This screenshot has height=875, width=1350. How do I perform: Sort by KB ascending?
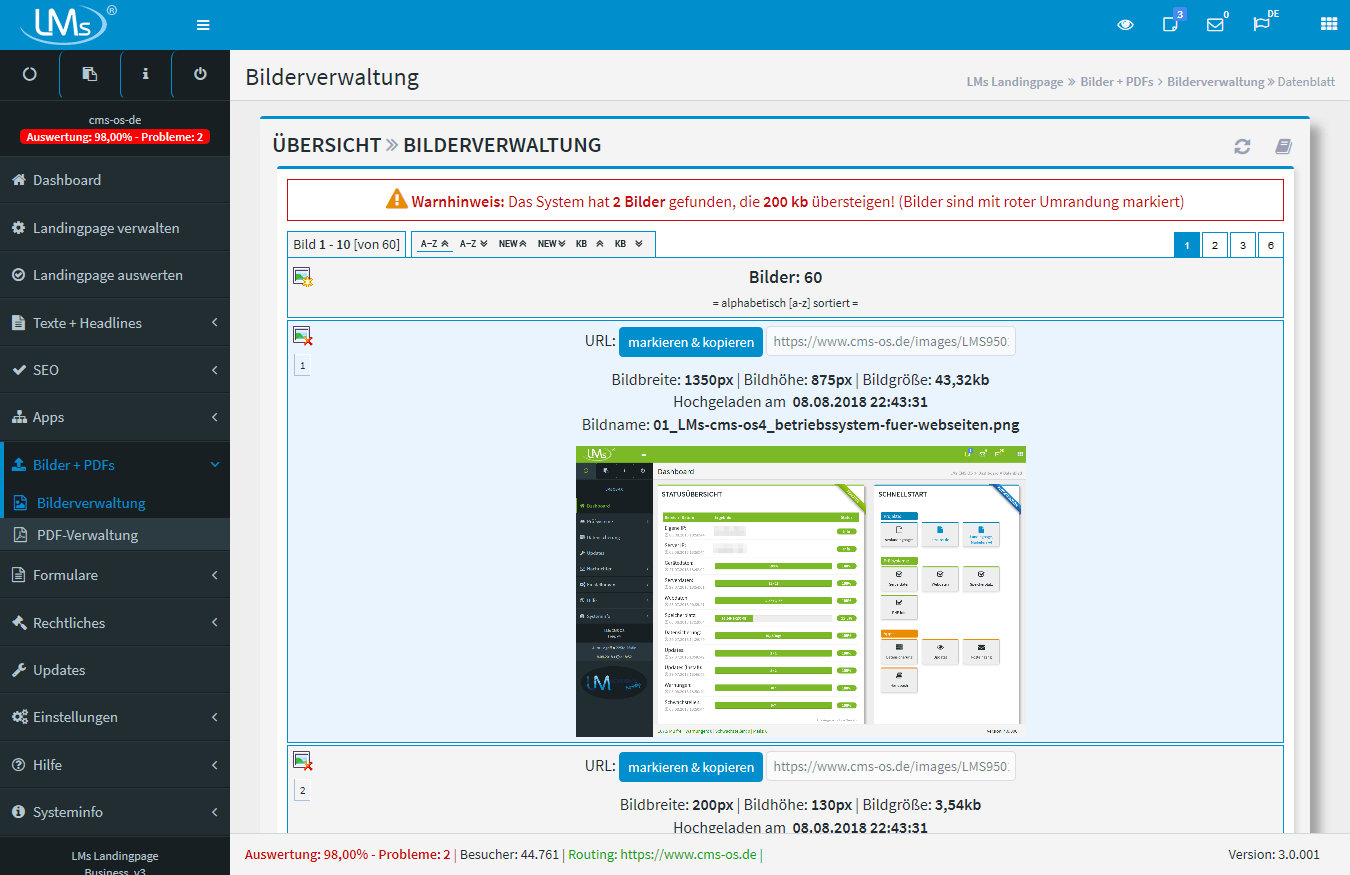tap(589, 244)
